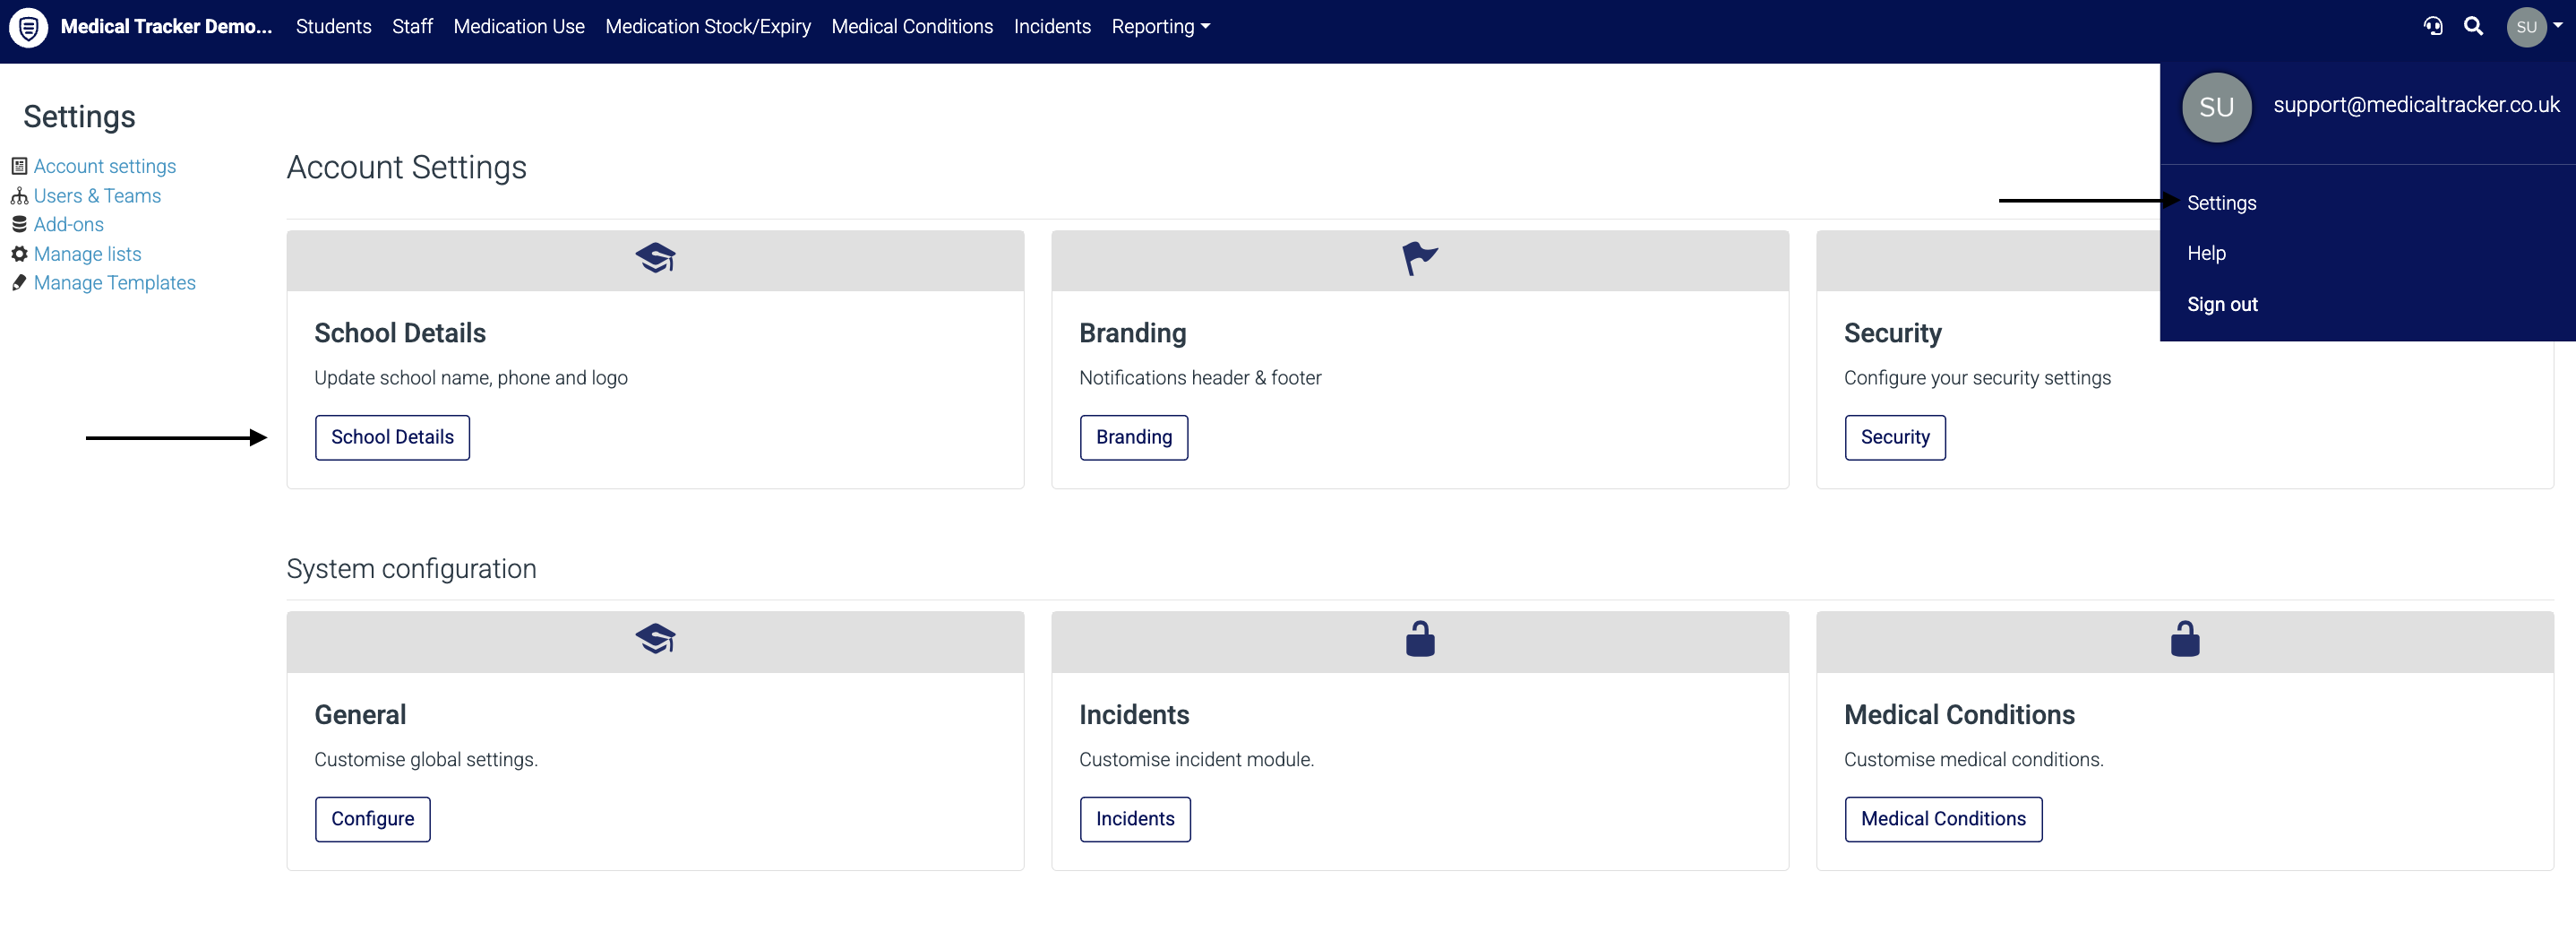This screenshot has height=932, width=2576.
Task: Click the flag icon on Branding card
Action: coord(1419,258)
